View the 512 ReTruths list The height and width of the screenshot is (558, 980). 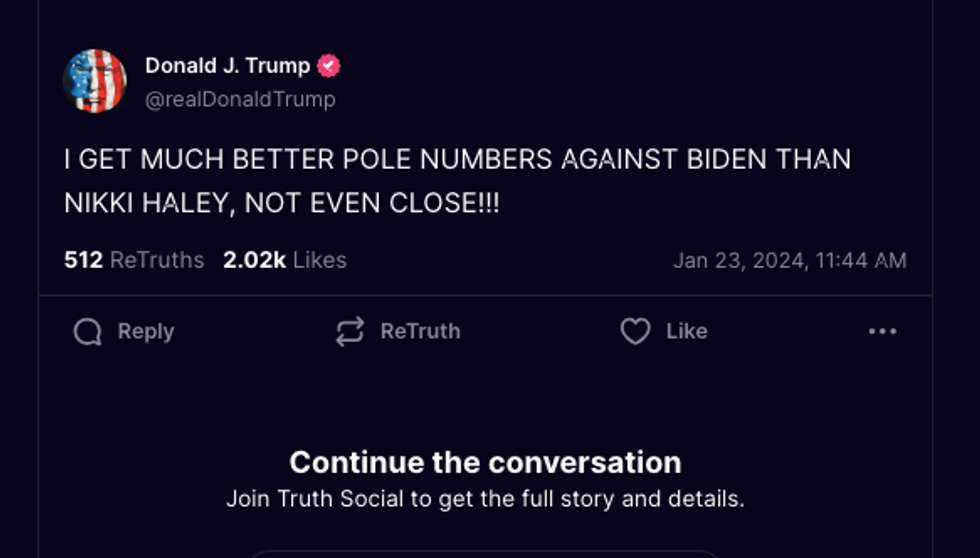134,260
